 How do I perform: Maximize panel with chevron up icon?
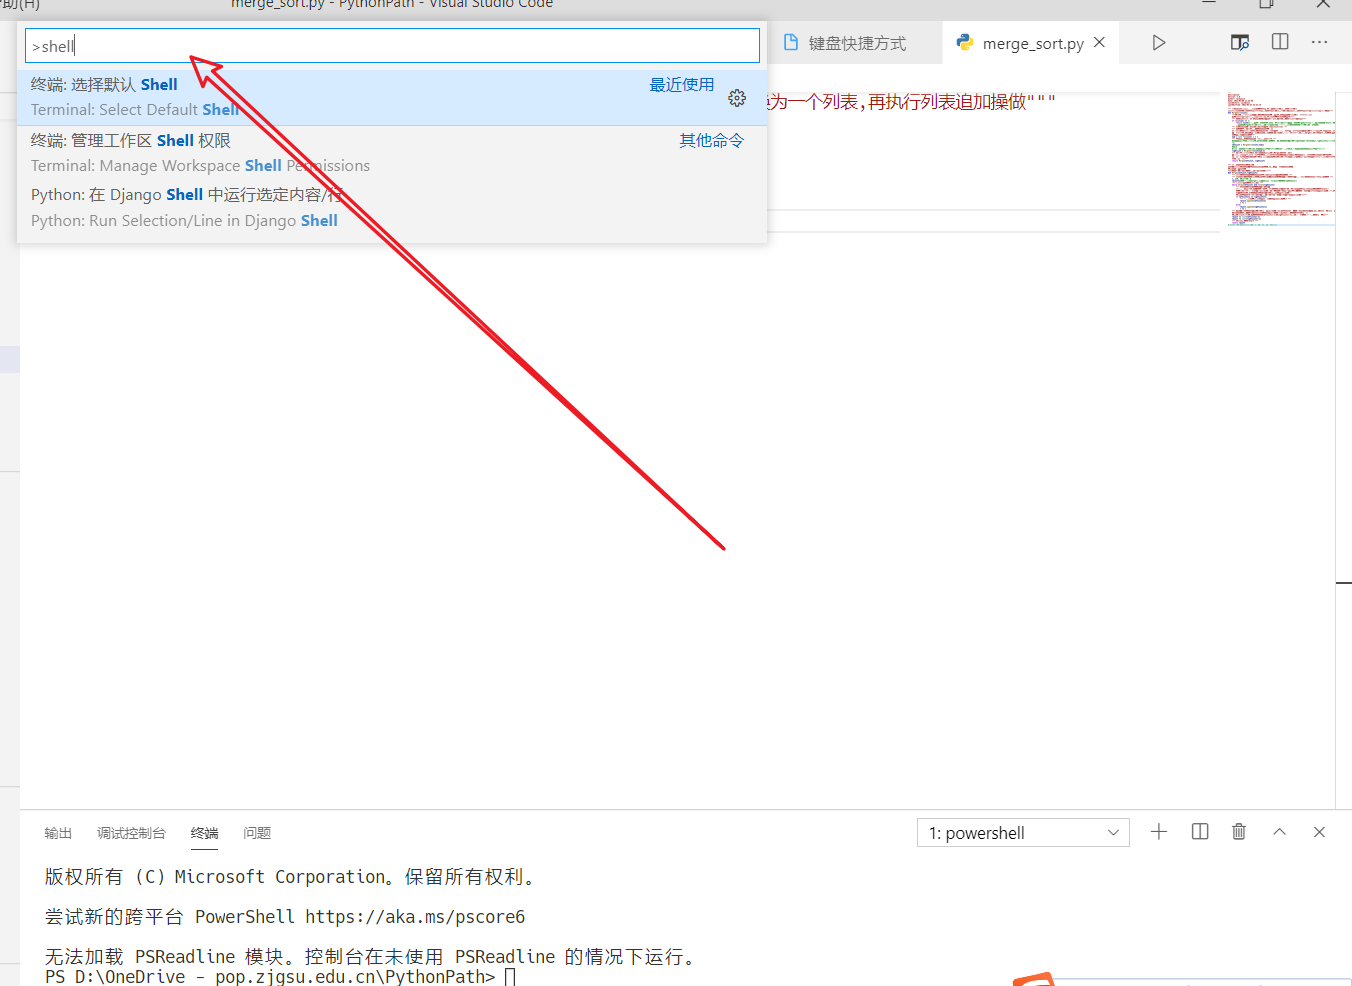tap(1280, 832)
